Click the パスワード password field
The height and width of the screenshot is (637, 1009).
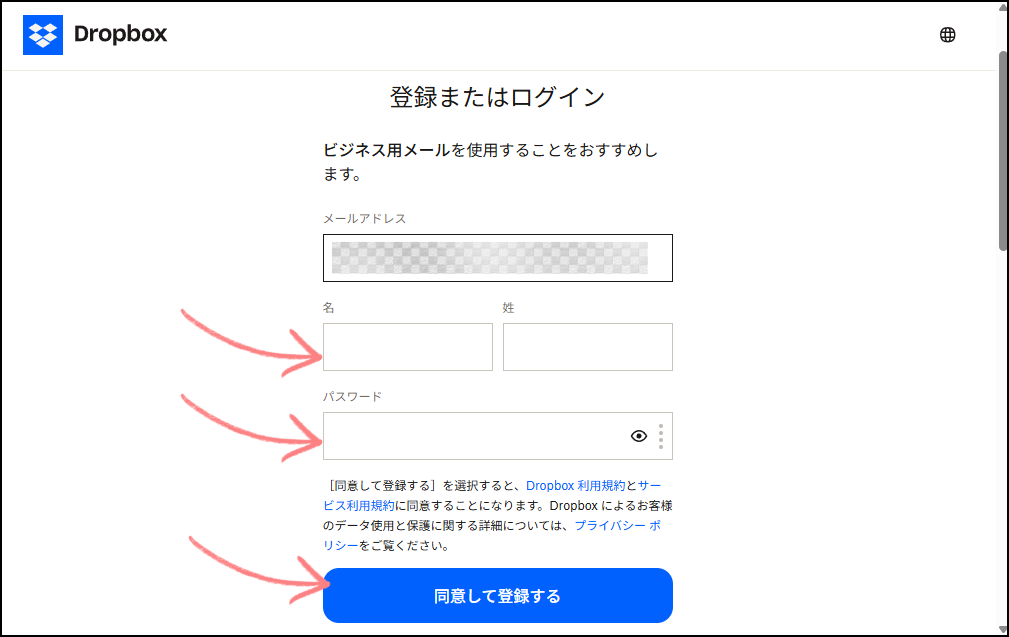pos(497,436)
